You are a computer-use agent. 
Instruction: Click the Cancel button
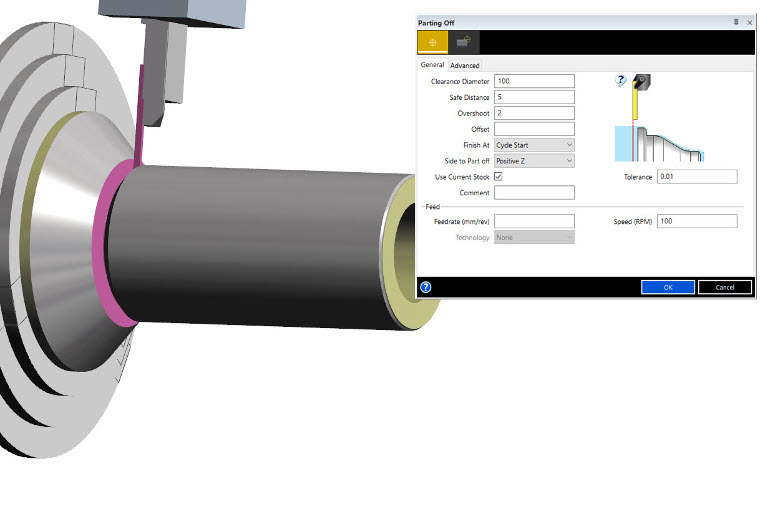pos(725,287)
